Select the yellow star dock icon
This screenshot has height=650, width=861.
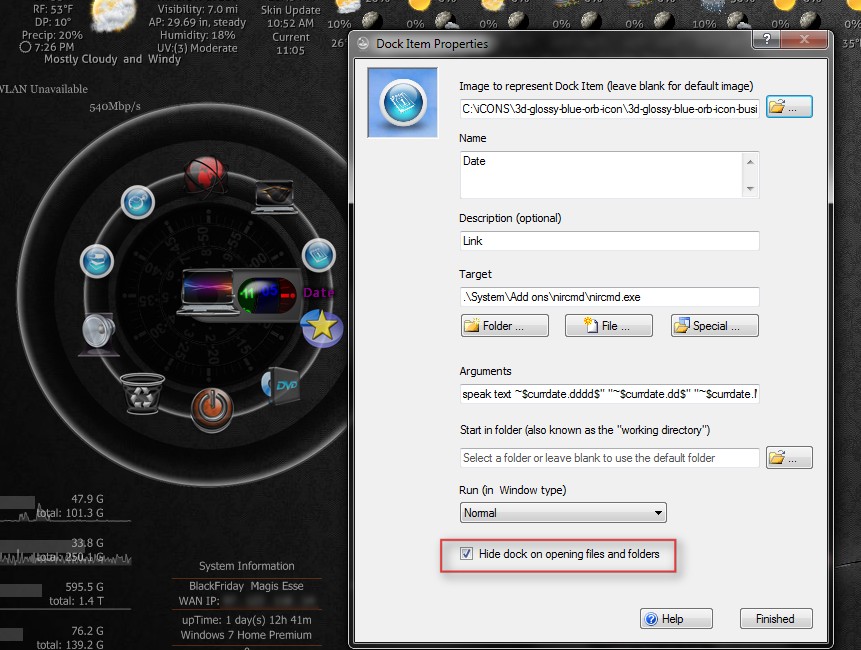[x=322, y=327]
